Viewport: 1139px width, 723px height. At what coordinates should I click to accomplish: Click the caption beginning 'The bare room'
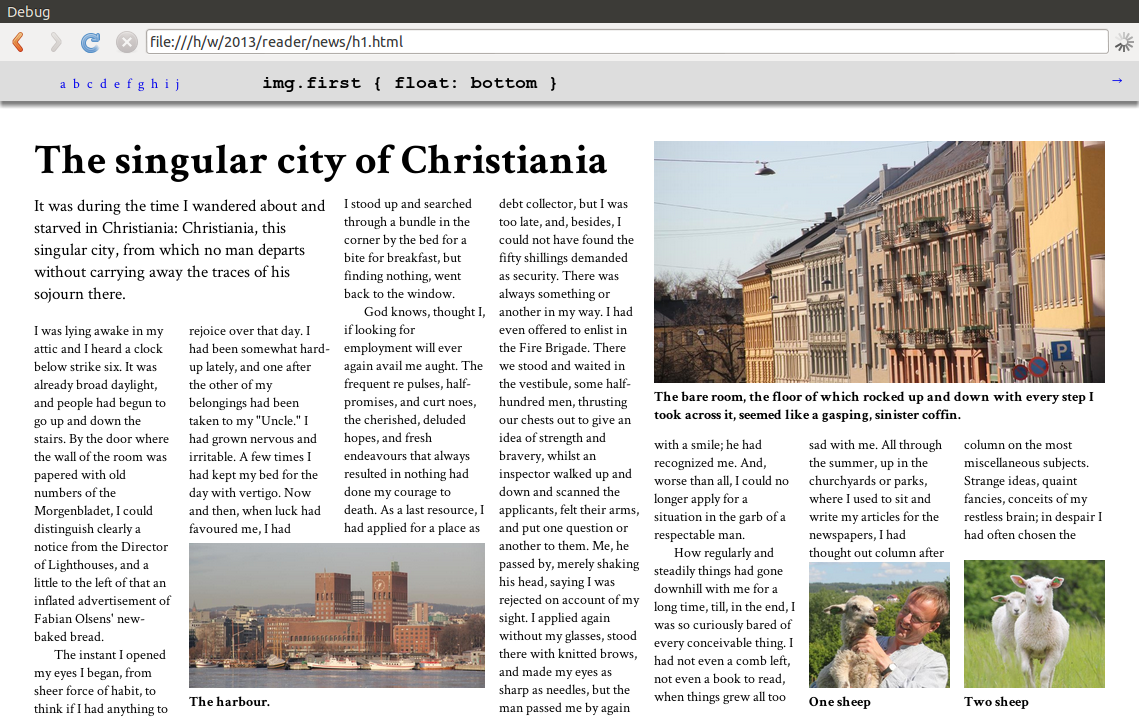[x=874, y=405]
